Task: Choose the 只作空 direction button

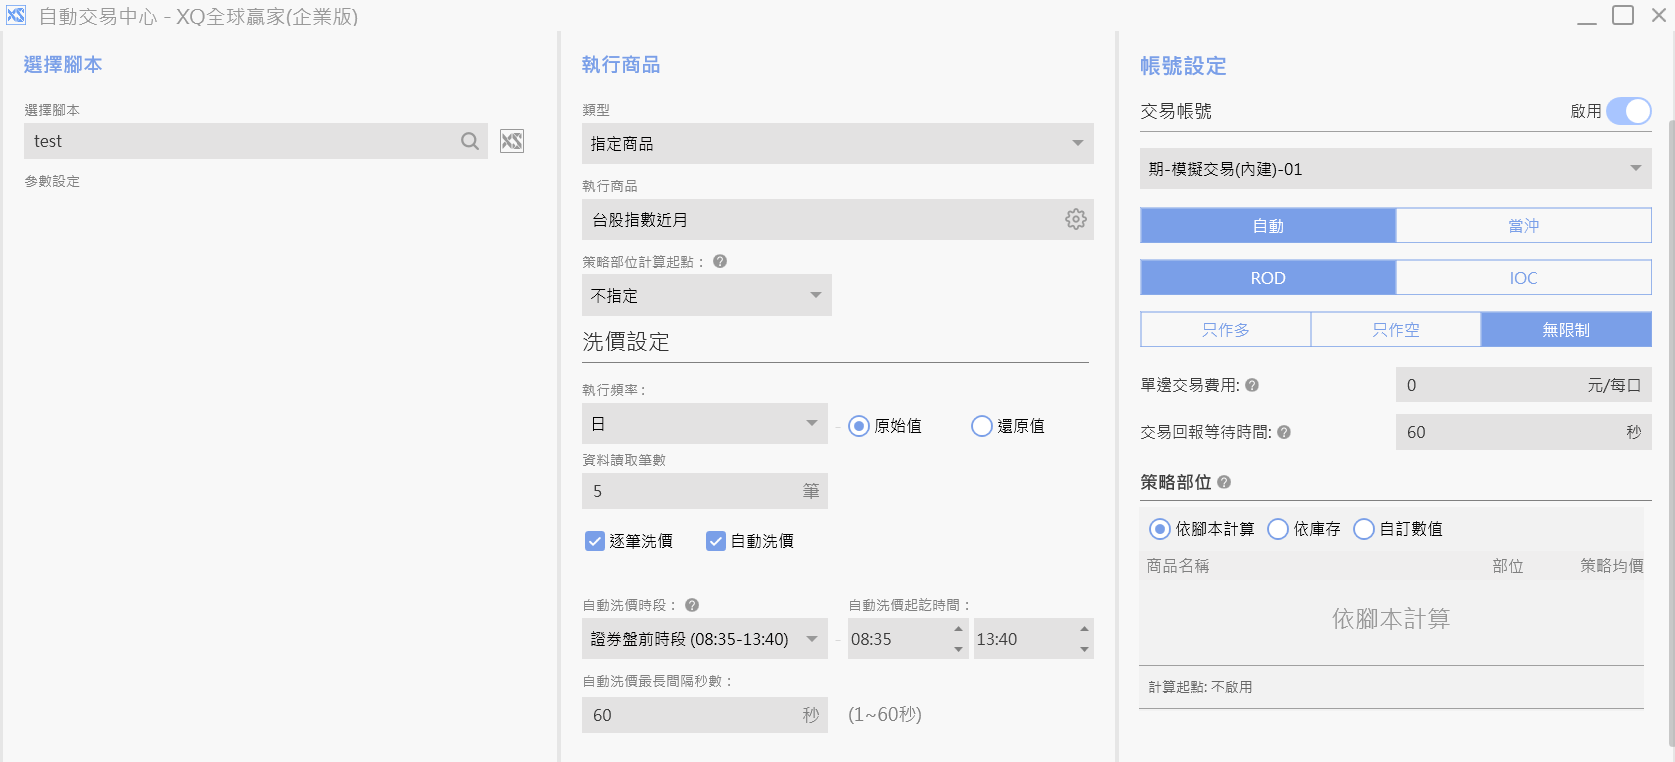Action: (1395, 330)
